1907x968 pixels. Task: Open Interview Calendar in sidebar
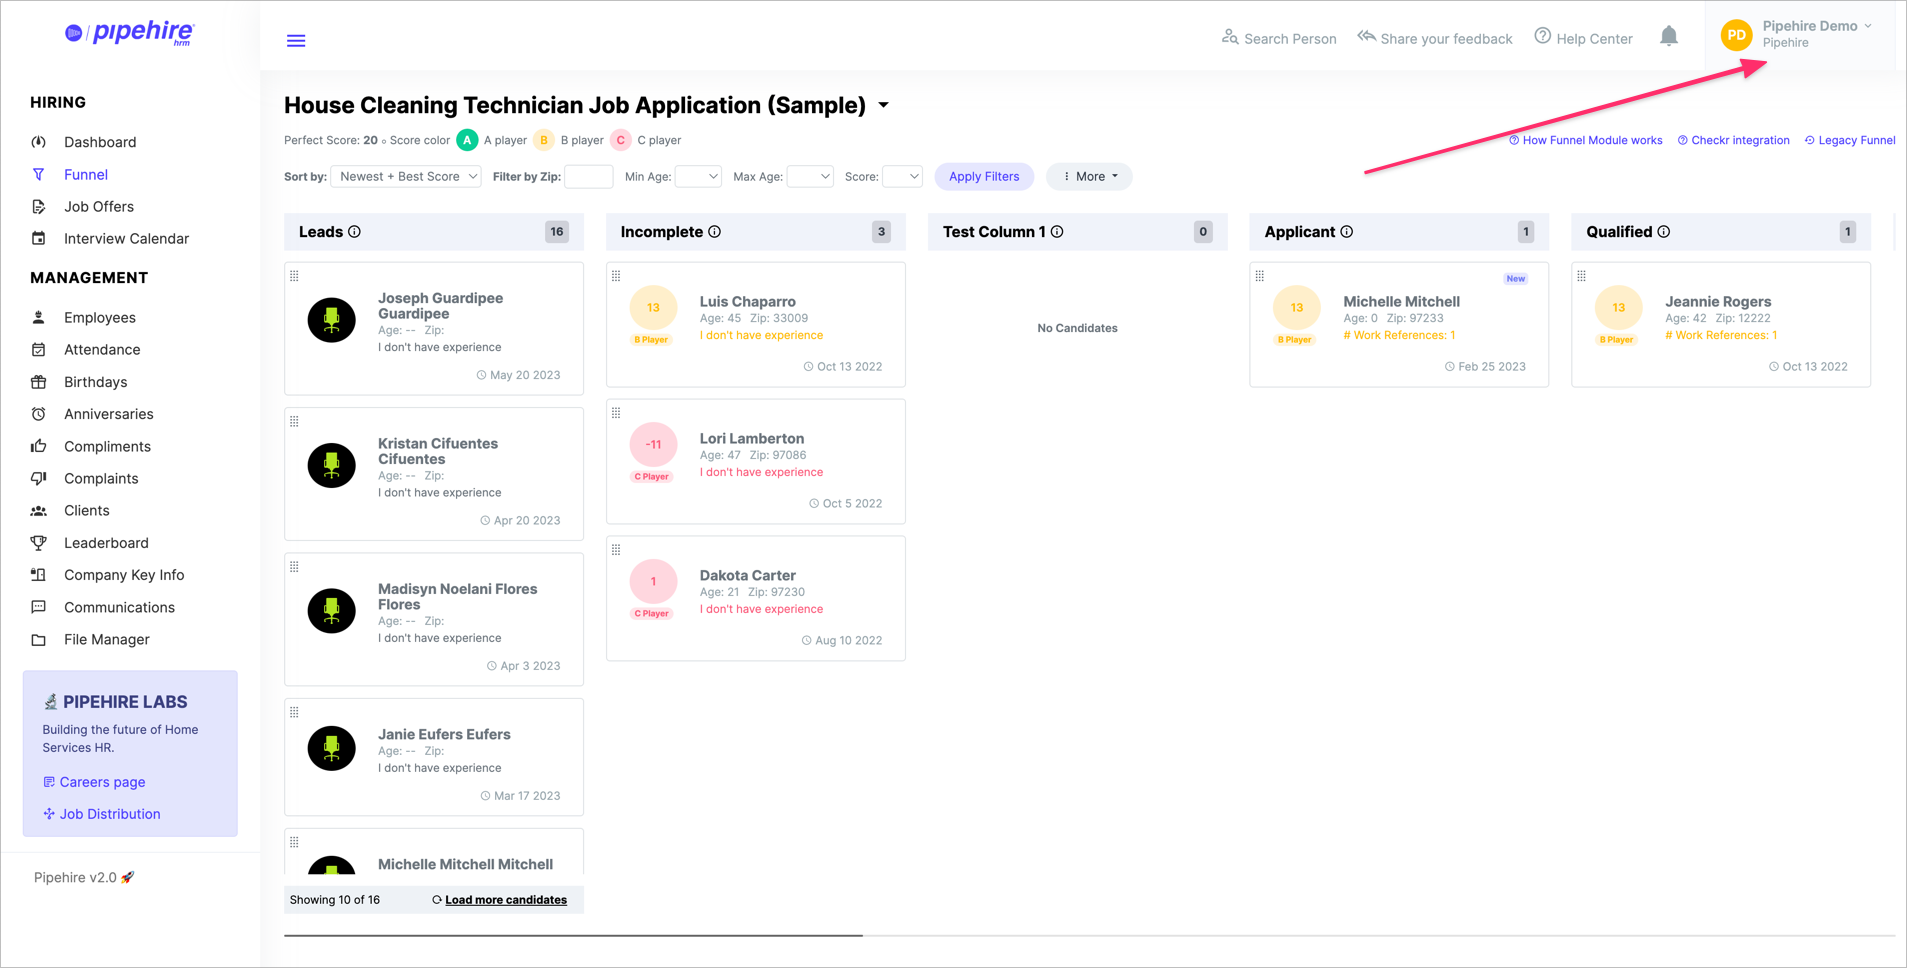coord(126,239)
